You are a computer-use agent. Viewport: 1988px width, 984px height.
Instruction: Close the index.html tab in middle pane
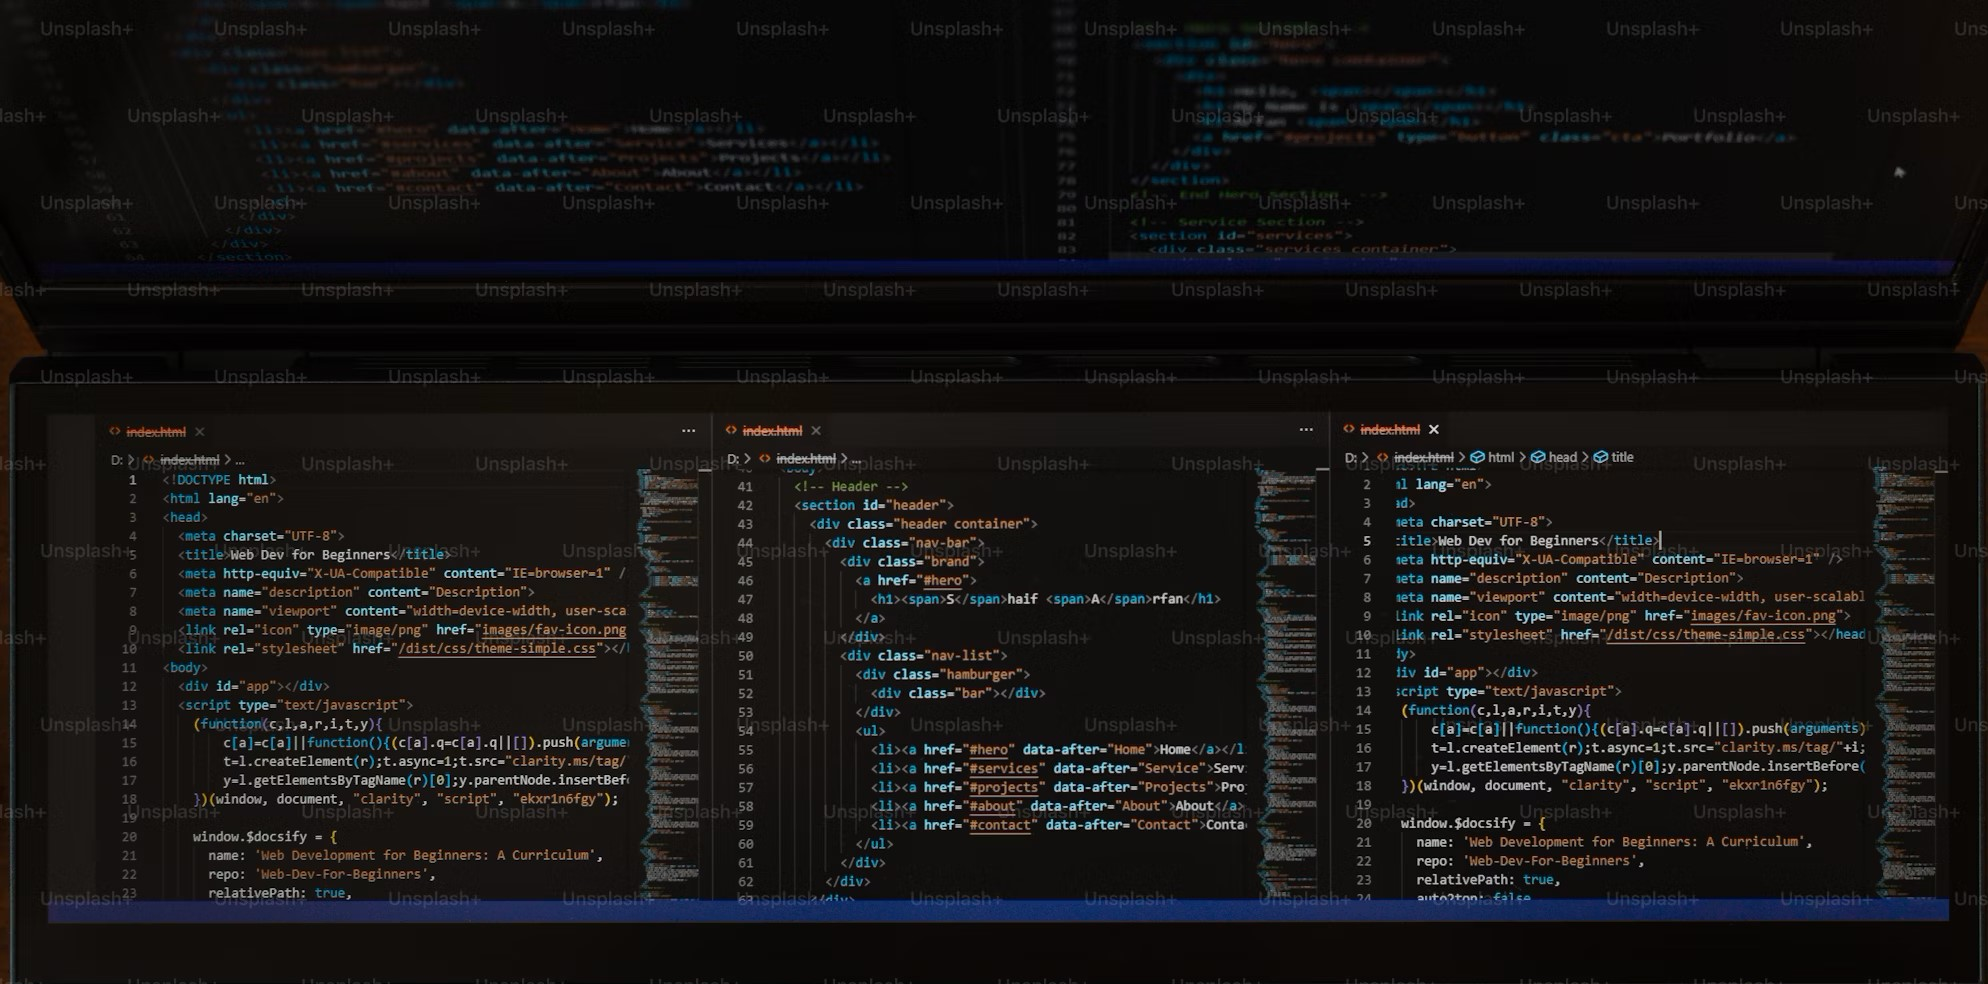816,431
